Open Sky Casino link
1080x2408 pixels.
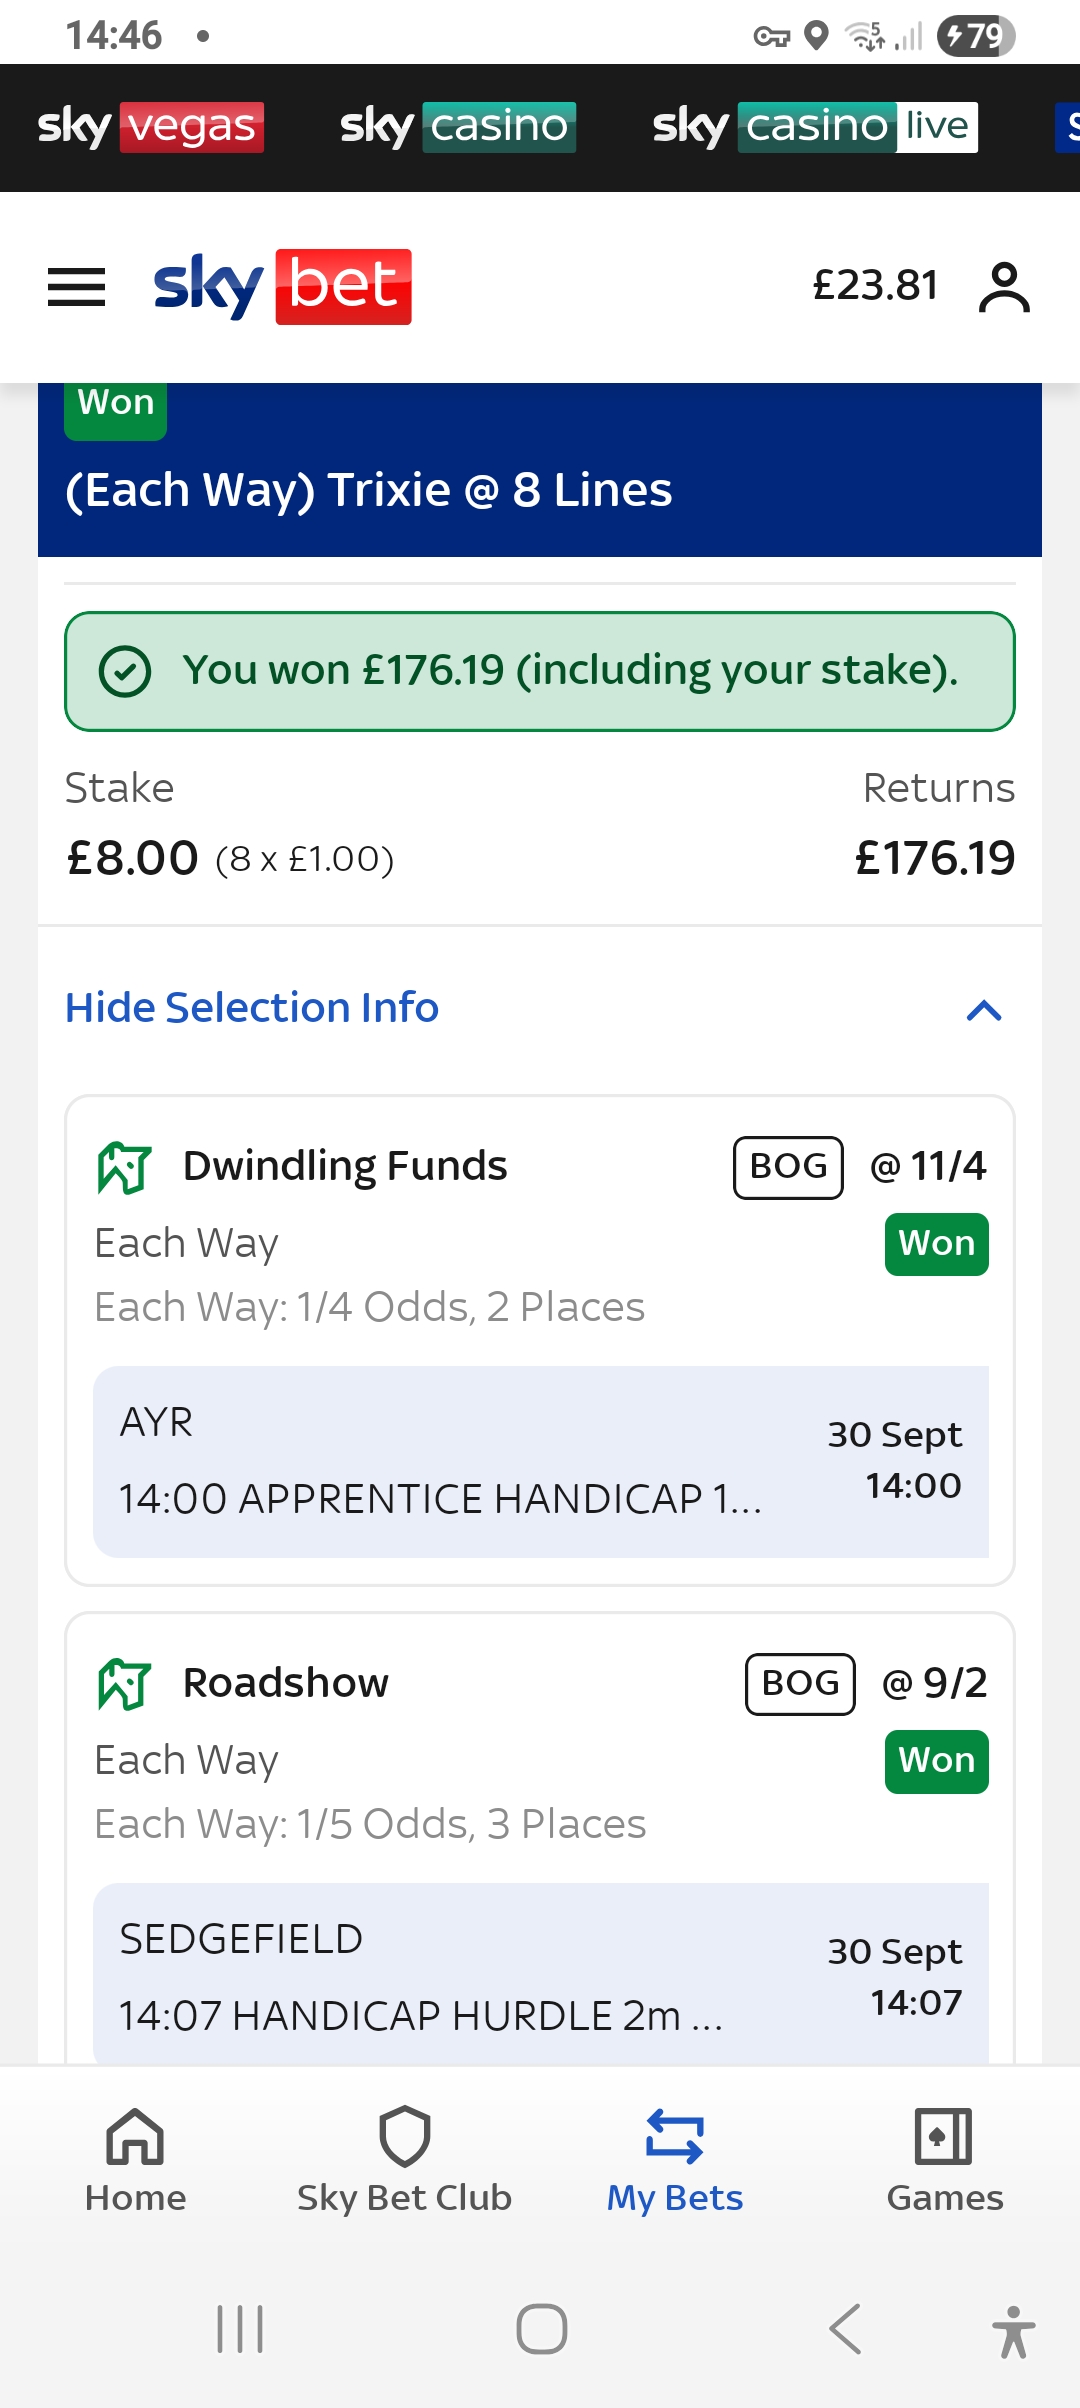point(458,127)
